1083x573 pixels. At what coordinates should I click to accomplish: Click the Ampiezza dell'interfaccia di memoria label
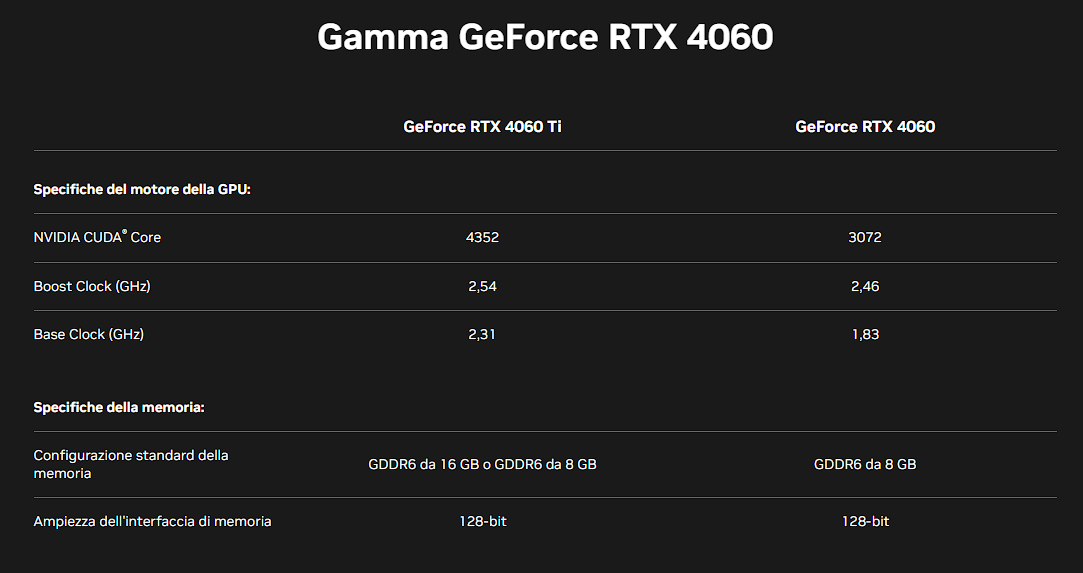pyautogui.click(x=152, y=521)
